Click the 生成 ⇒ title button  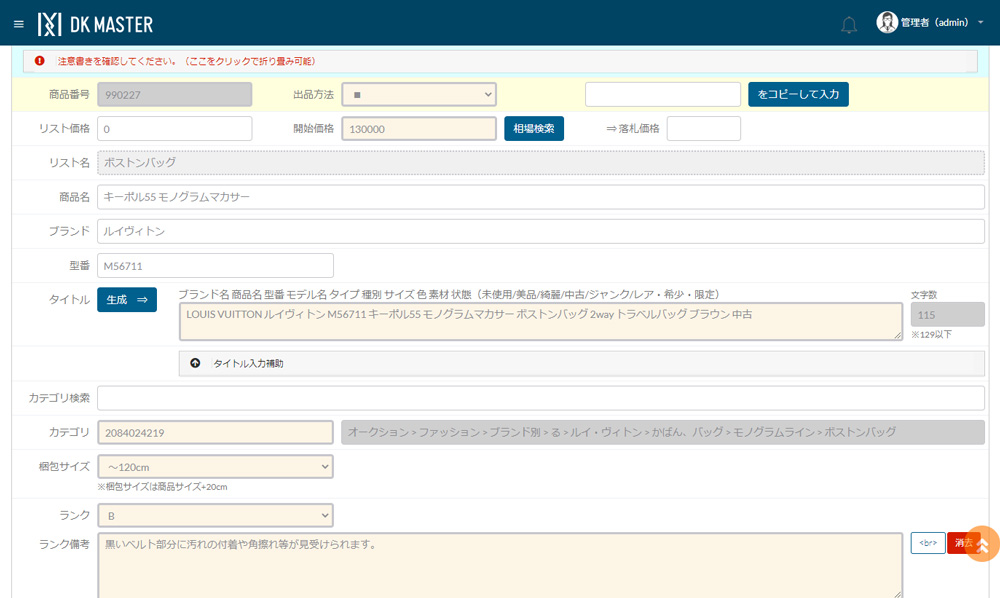pyautogui.click(x=127, y=300)
